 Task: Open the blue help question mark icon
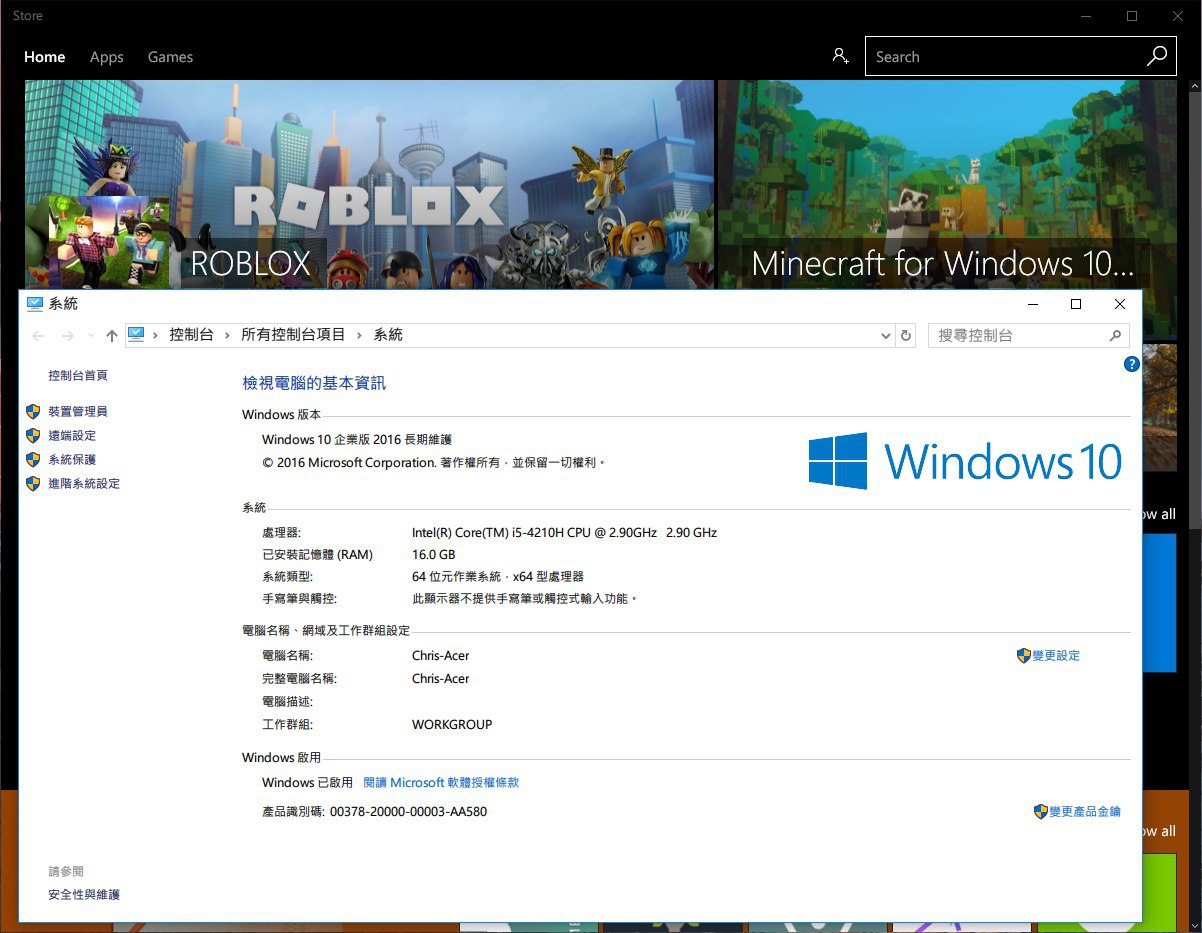click(x=1132, y=364)
